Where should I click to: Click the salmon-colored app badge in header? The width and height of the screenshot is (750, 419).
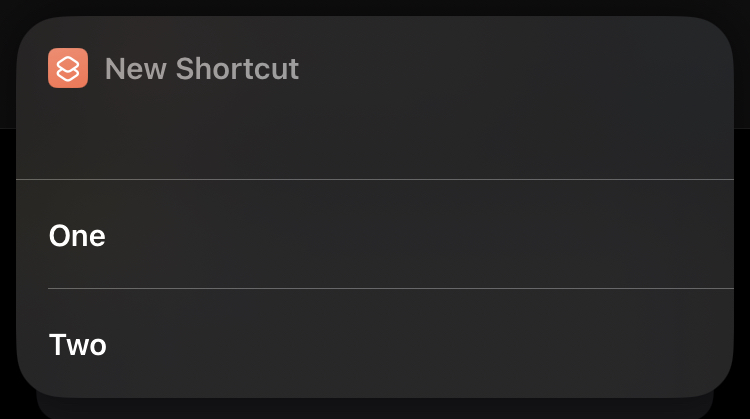(68, 68)
